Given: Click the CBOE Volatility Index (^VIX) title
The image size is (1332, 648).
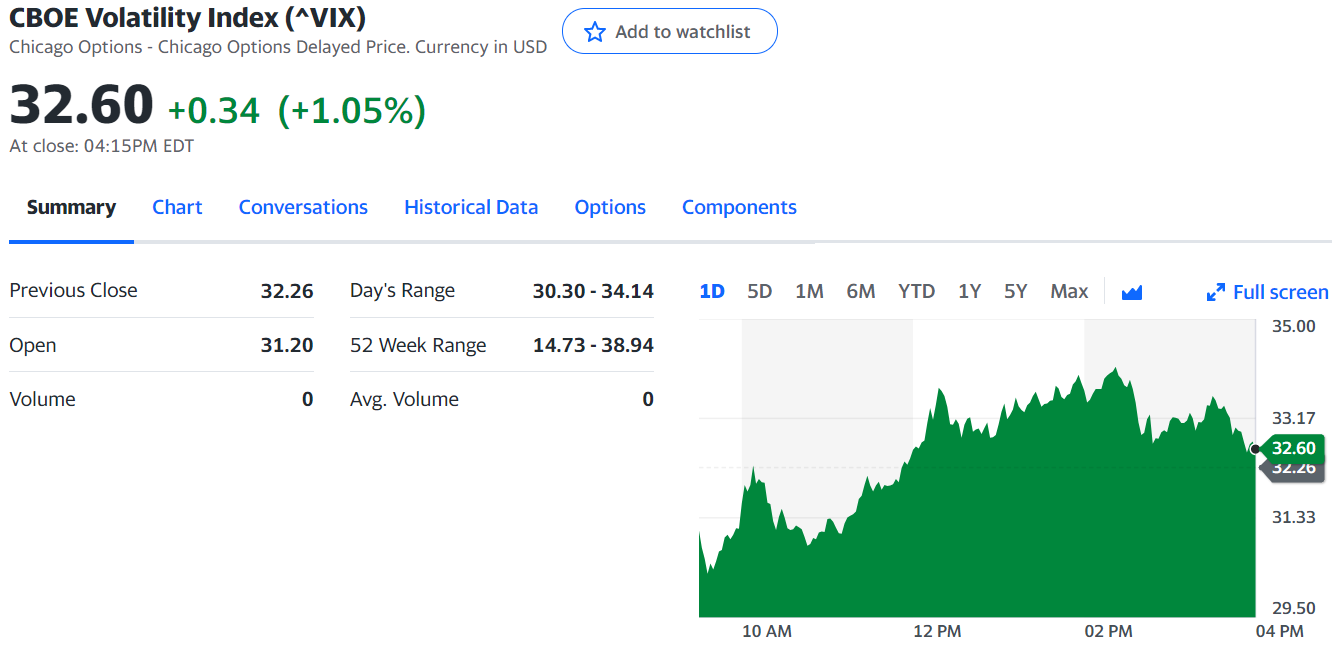Looking at the screenshot, I should click(x=187, y=17).
